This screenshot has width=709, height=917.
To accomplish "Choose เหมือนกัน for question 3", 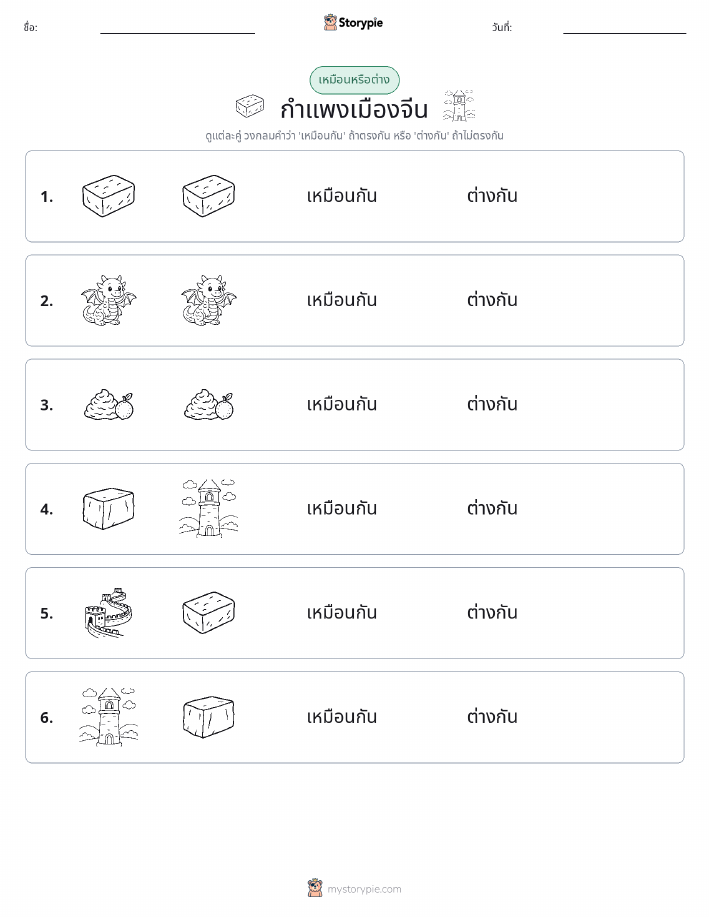I will pos(342,404).
